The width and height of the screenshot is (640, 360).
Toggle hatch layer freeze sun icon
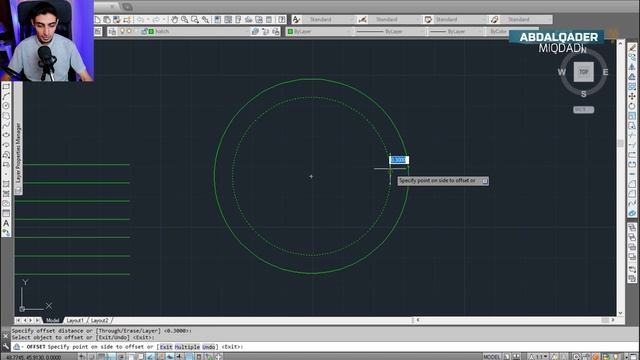pos(129,31)
